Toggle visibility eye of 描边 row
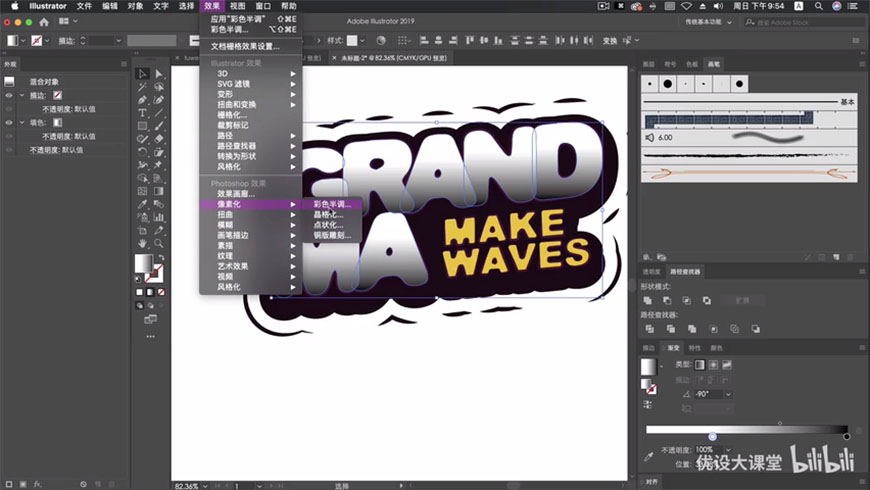 9,95
